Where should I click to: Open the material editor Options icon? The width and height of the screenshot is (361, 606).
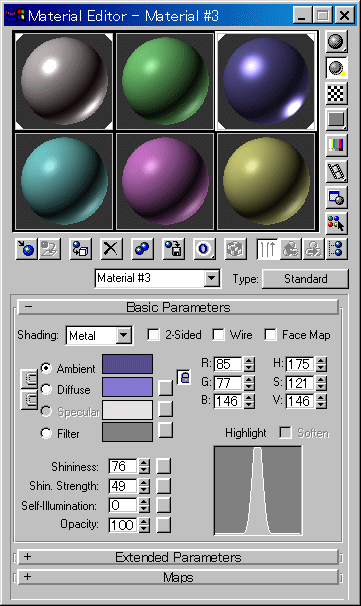[336, 197]
